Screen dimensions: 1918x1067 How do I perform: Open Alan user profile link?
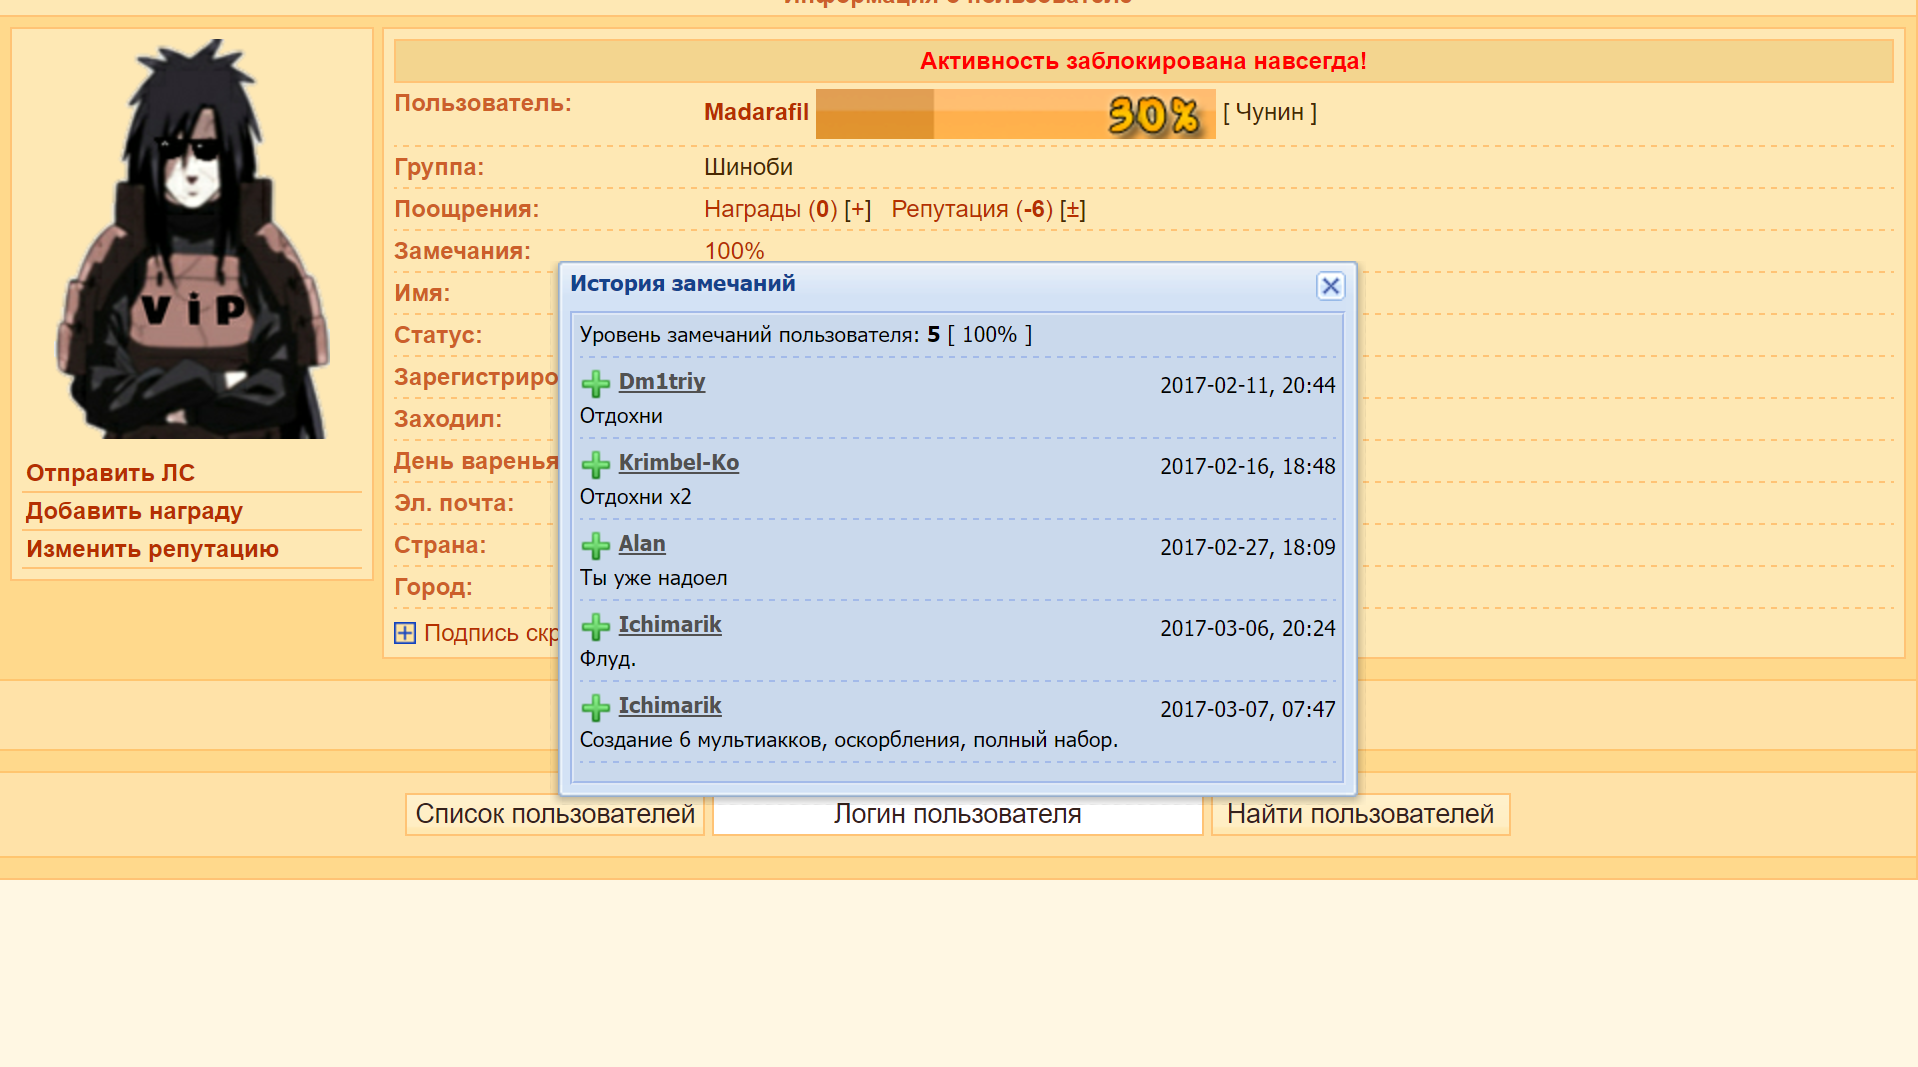642,543
